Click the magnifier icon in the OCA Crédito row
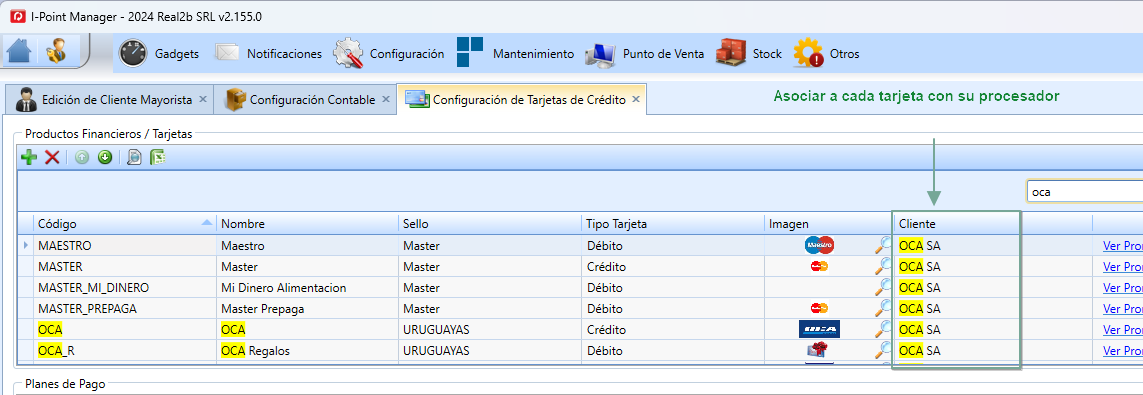 (x=883, y=329)
